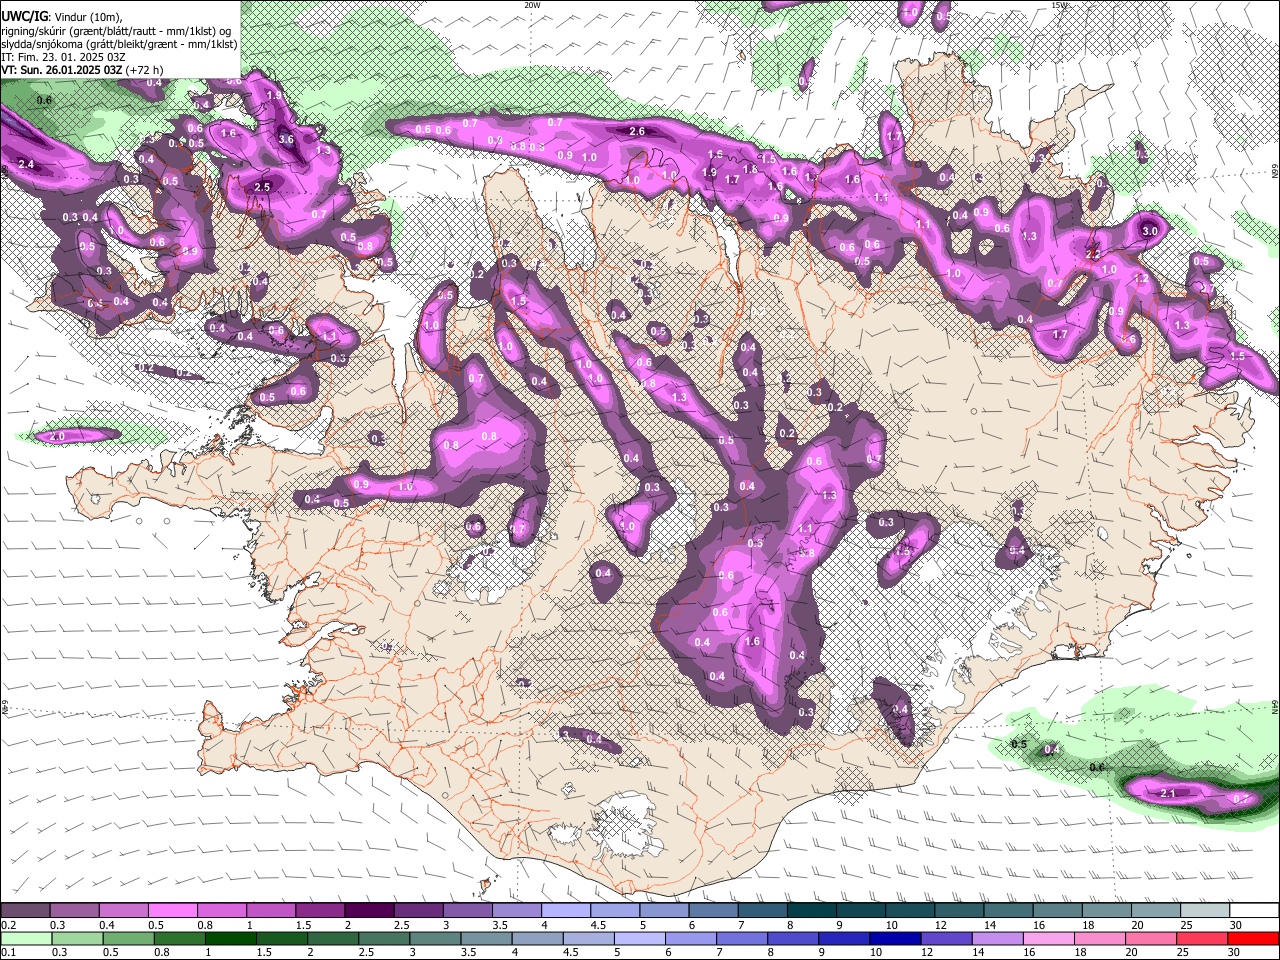Click the '0.1' label on the rain scale
Viewport: 1280px width, 960px height.
pos(8,952)
